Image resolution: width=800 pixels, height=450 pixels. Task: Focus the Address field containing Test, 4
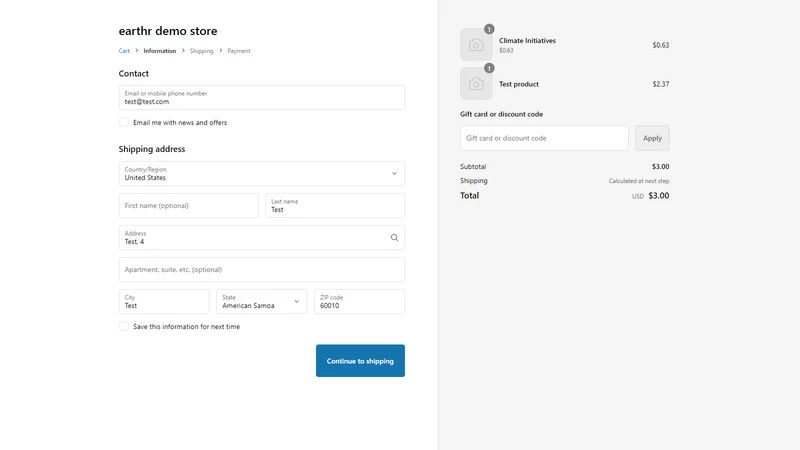click(x=262, y=238)
